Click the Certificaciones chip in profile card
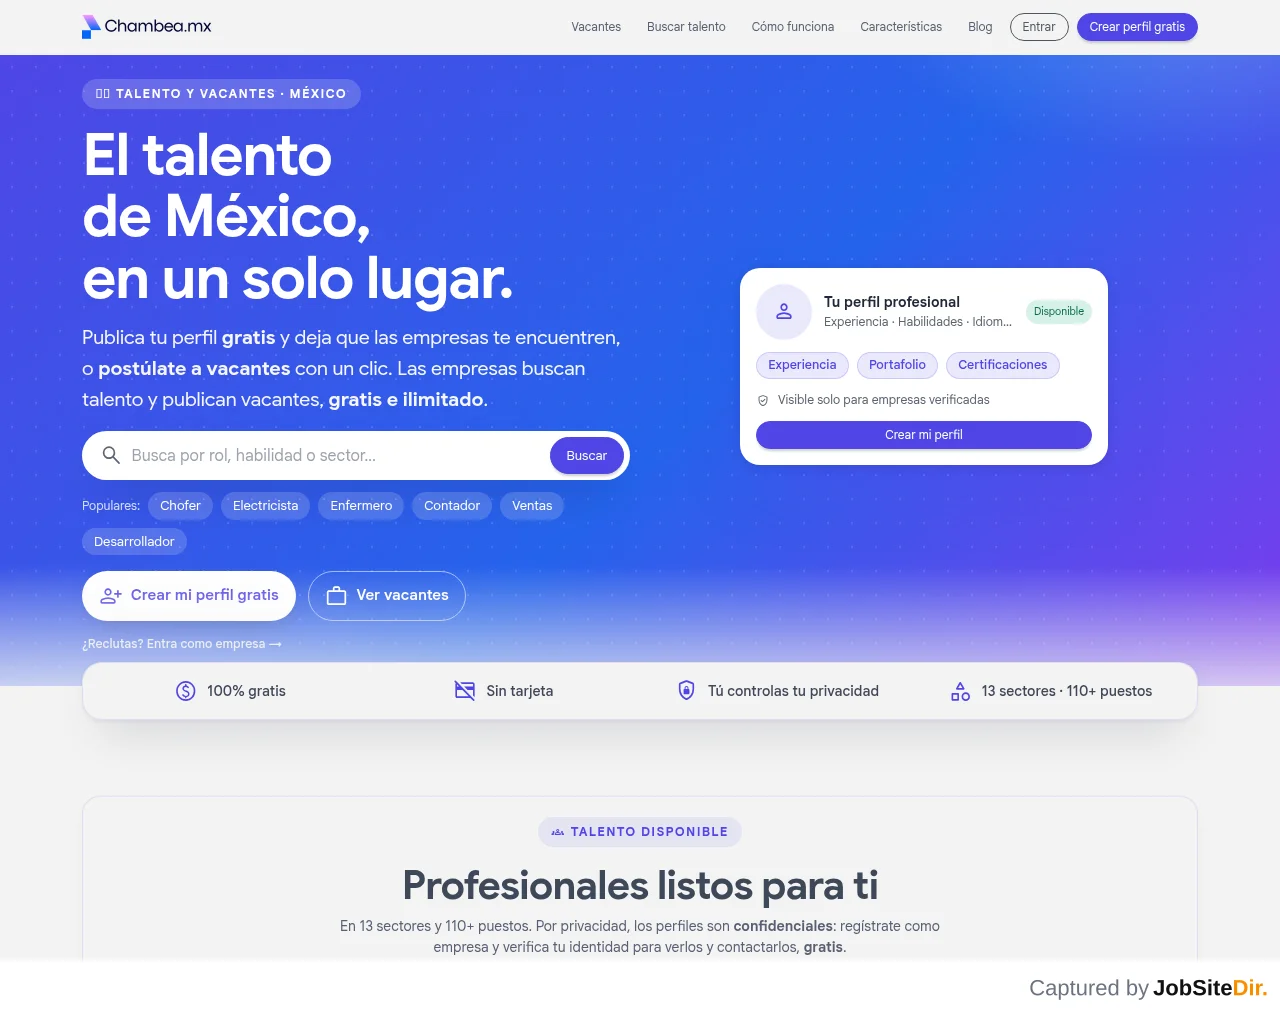This screenshot has width=1280, height=1018. tap(1002, 365)
